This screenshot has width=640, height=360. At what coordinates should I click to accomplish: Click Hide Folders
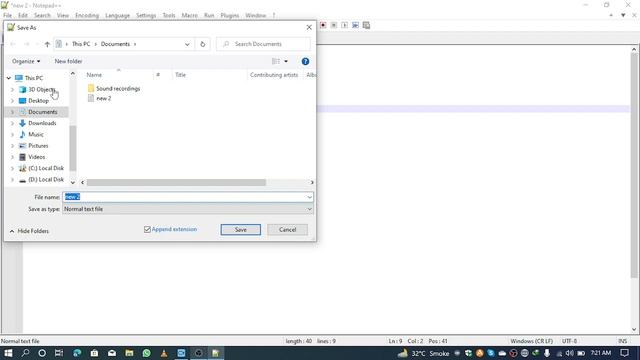click(x=29, y=231)
